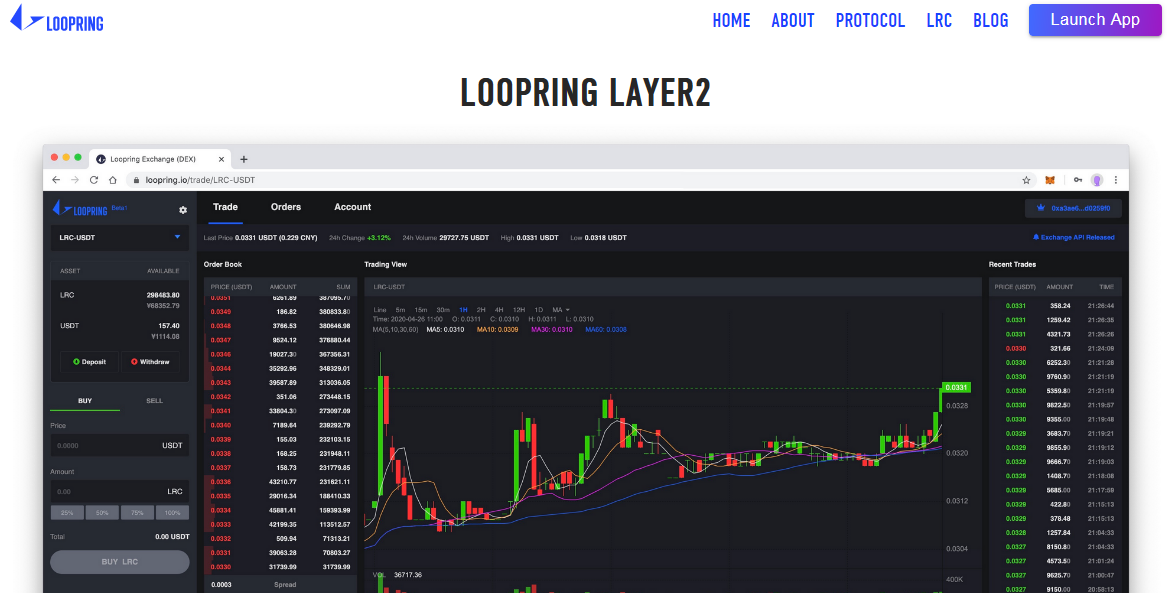
Task: Select the 4H chart interval
Action: (x=499, y=310)
